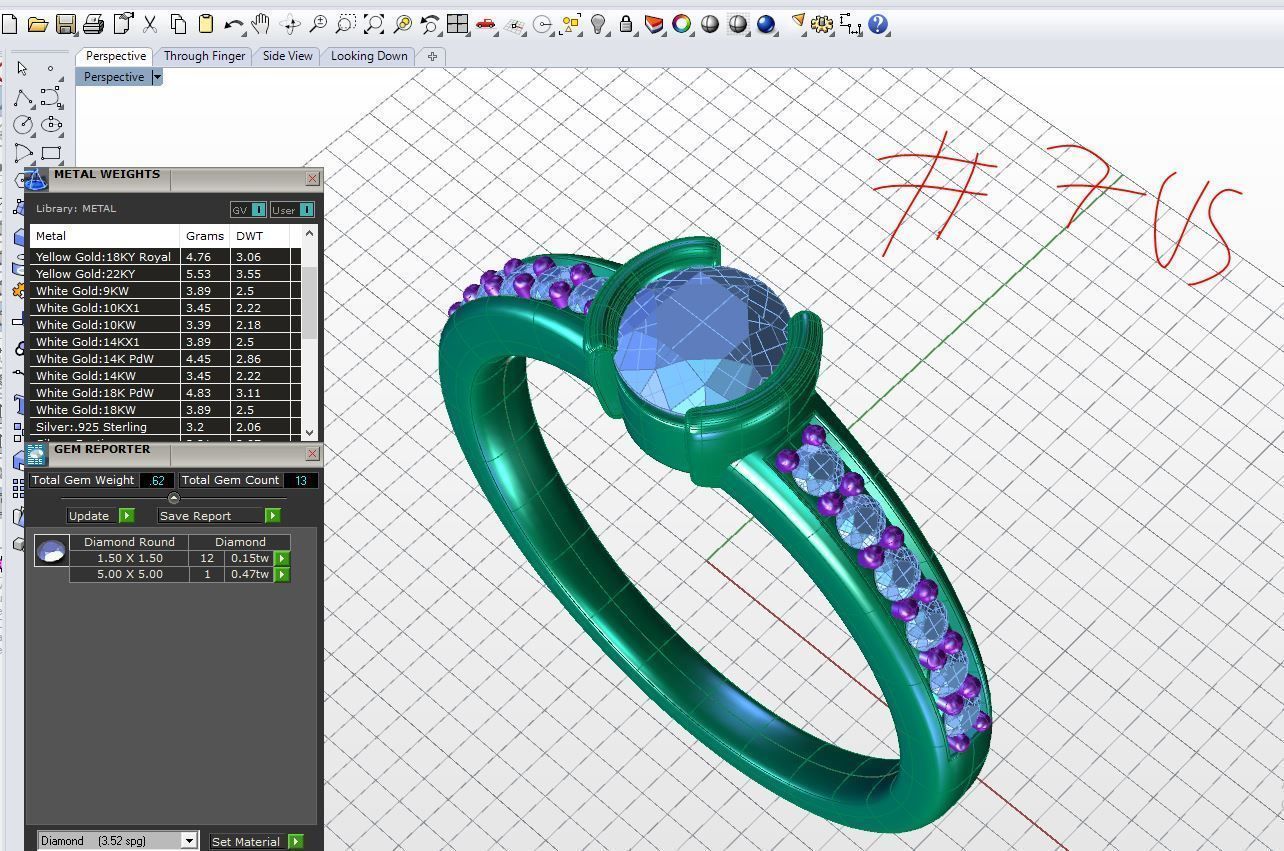
Task: Select the Rotate View tool
Action: (x=290, y=24)
